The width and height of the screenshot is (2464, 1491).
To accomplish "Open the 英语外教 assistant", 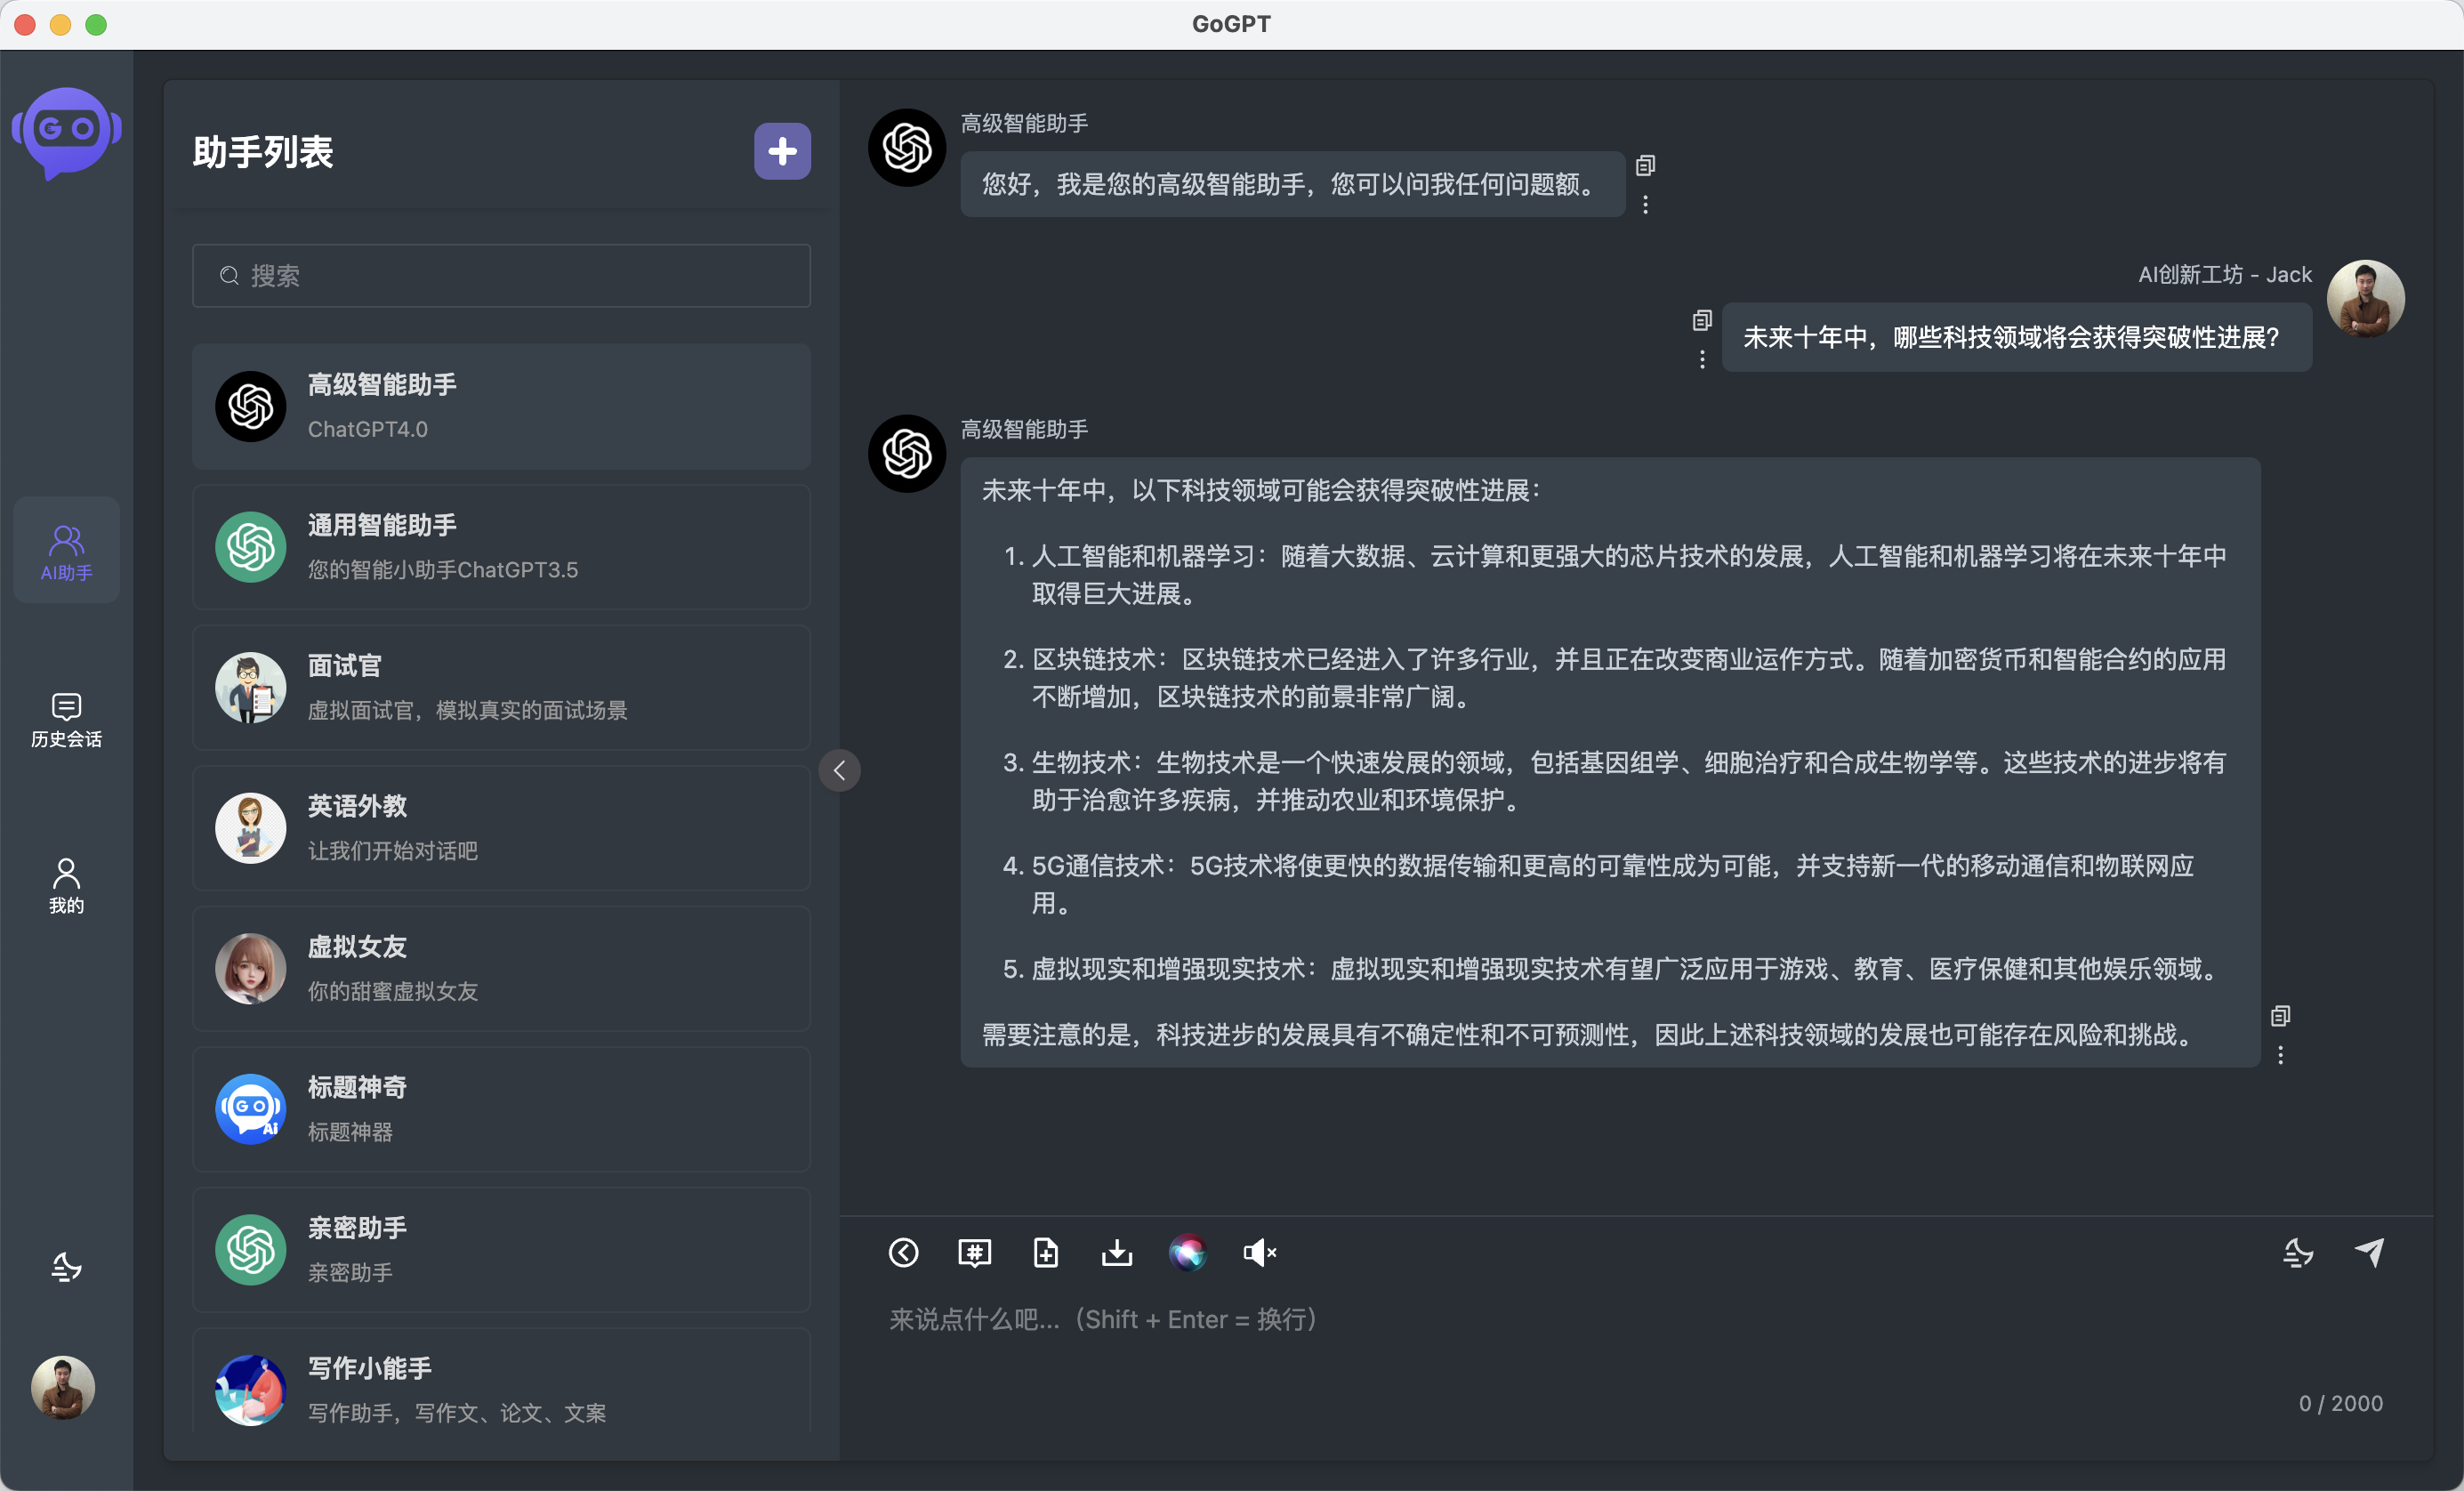I will 501,828.
